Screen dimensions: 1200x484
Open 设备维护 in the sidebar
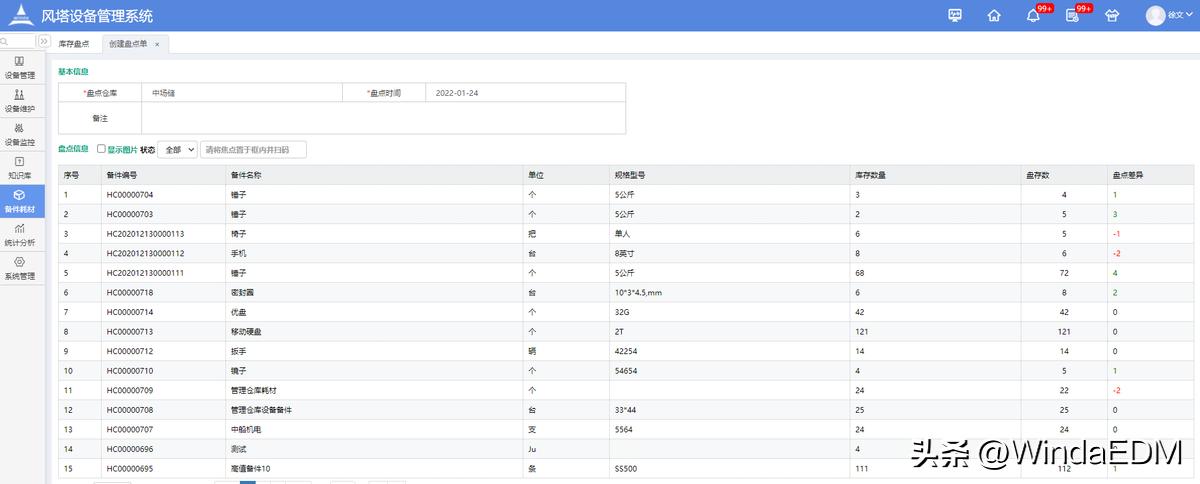[x=20, y=101]
